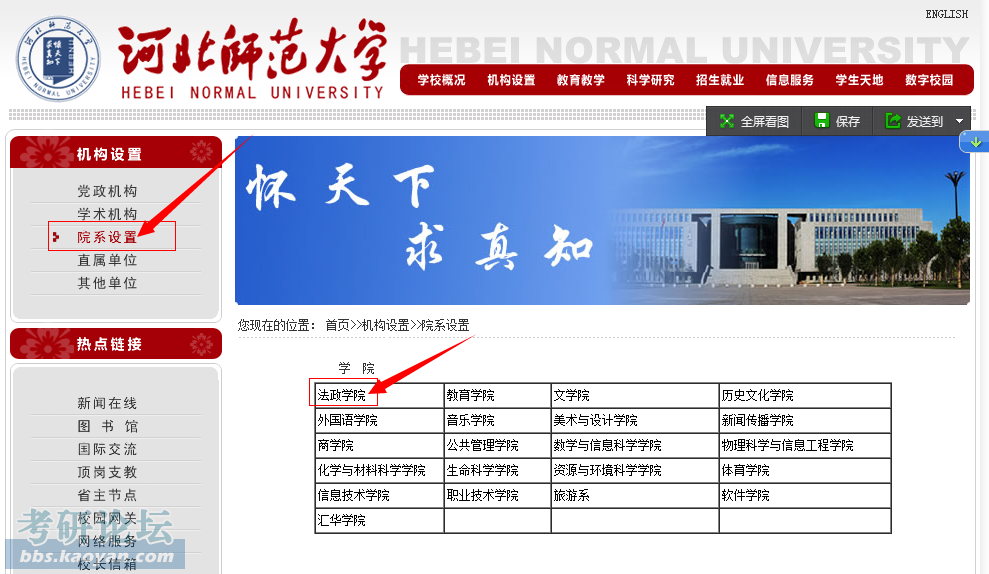Click the green send-to share icon
The height and width of the screenshot is (574, 989).
pos(893,120)
